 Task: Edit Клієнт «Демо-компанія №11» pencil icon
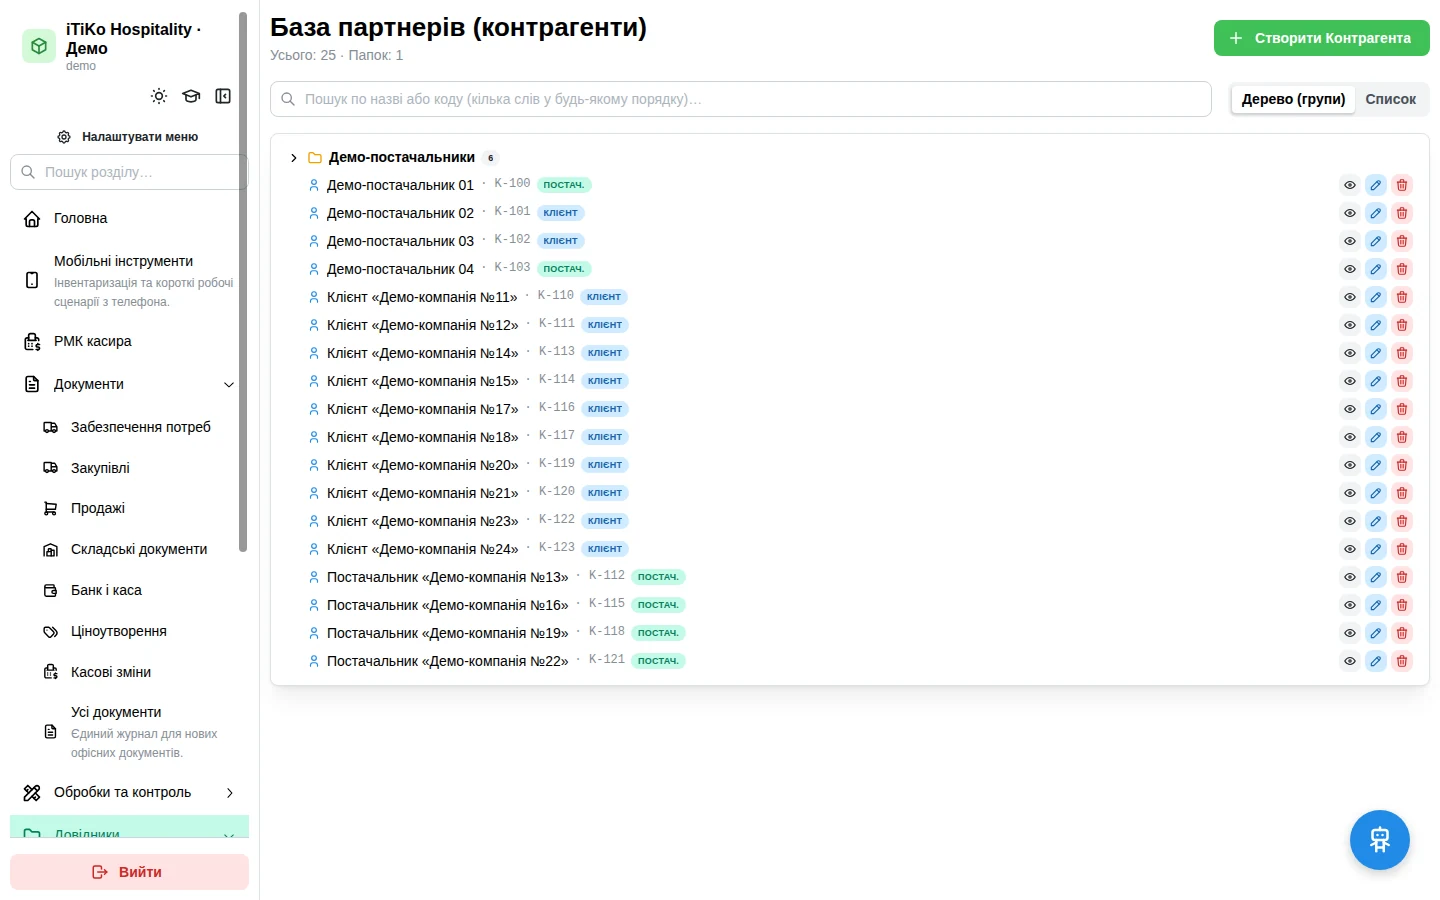coord(1376,297)
